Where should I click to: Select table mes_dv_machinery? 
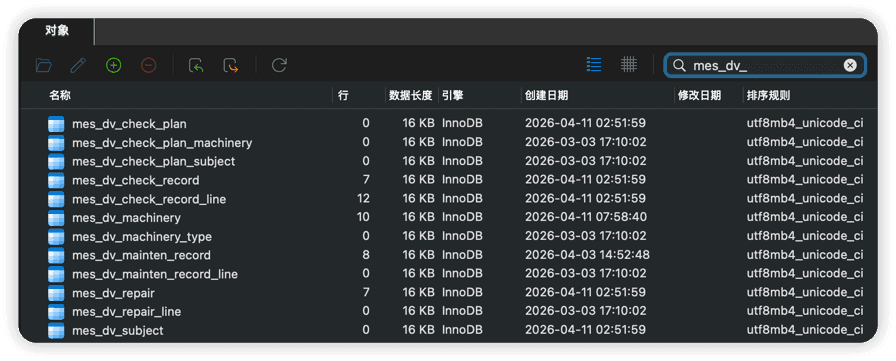point(126,218)
